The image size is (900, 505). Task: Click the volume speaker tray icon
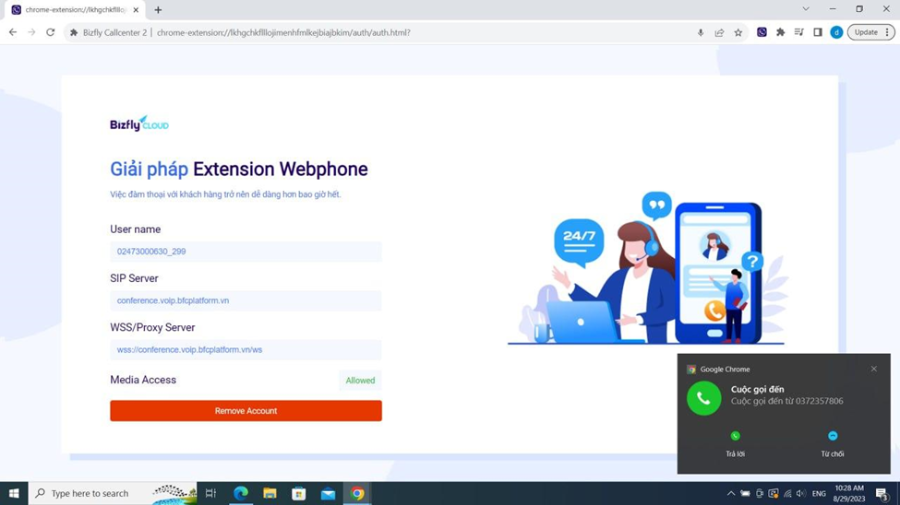pos(801,494)
